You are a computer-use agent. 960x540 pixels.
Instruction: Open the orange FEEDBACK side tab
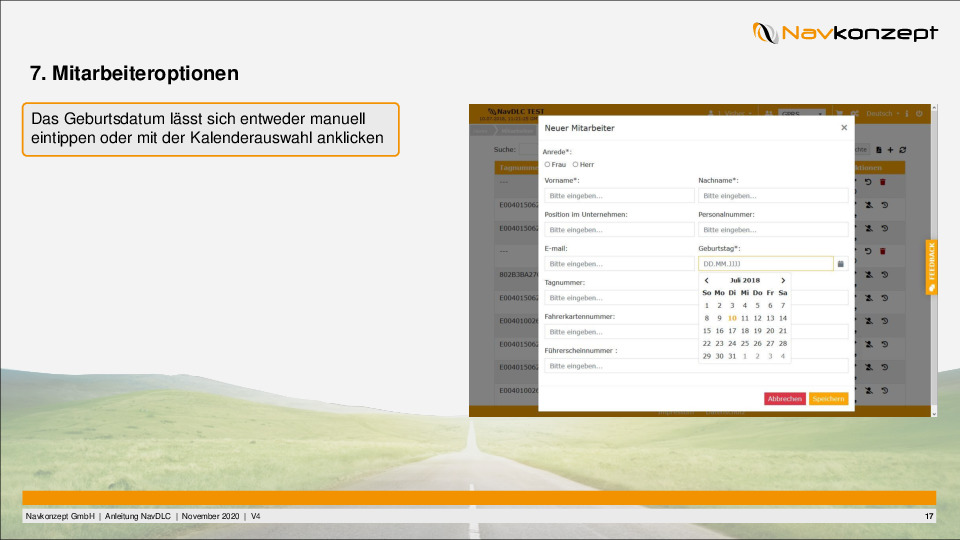[931, 267]
